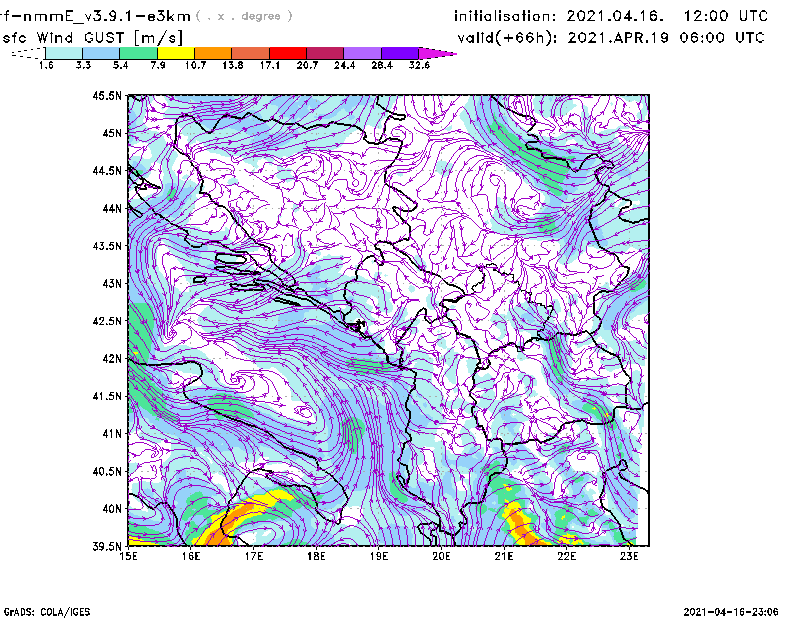The width and height of the screenshot is (800, 618).
Task: Click the 45.5N latitude label
Action: pyautogui.click(x=107, y=95)
